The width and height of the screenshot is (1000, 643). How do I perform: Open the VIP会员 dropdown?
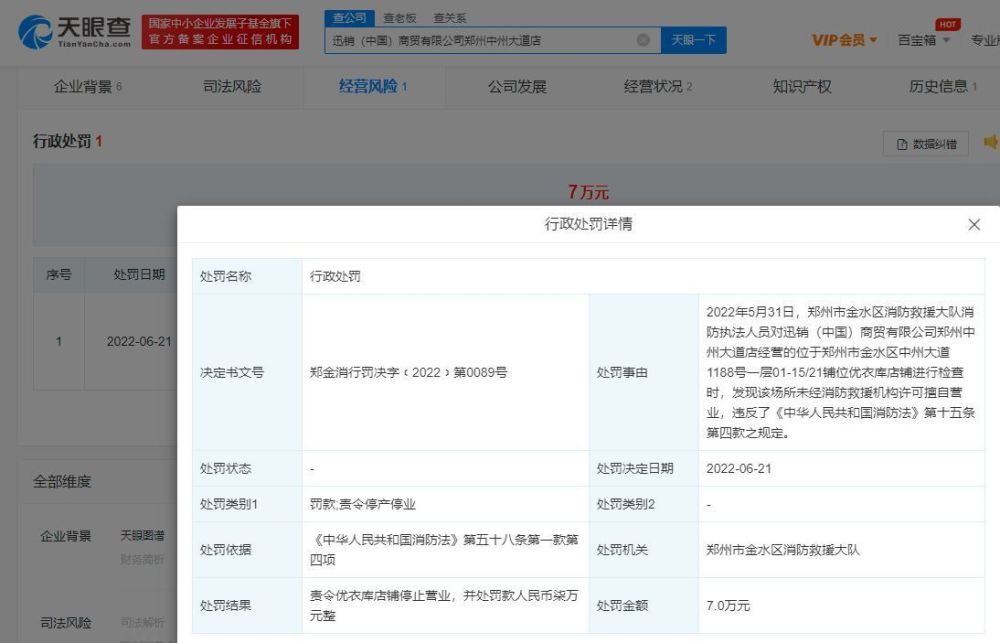coord(844,40)
